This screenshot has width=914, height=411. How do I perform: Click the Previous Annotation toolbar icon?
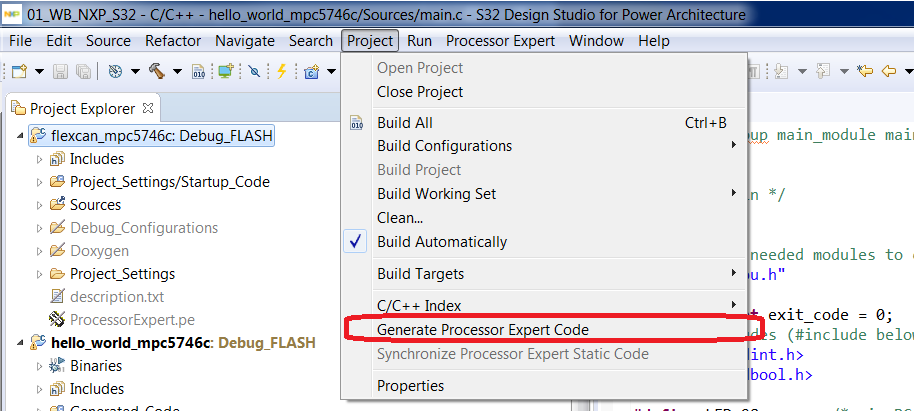[822, 71]
